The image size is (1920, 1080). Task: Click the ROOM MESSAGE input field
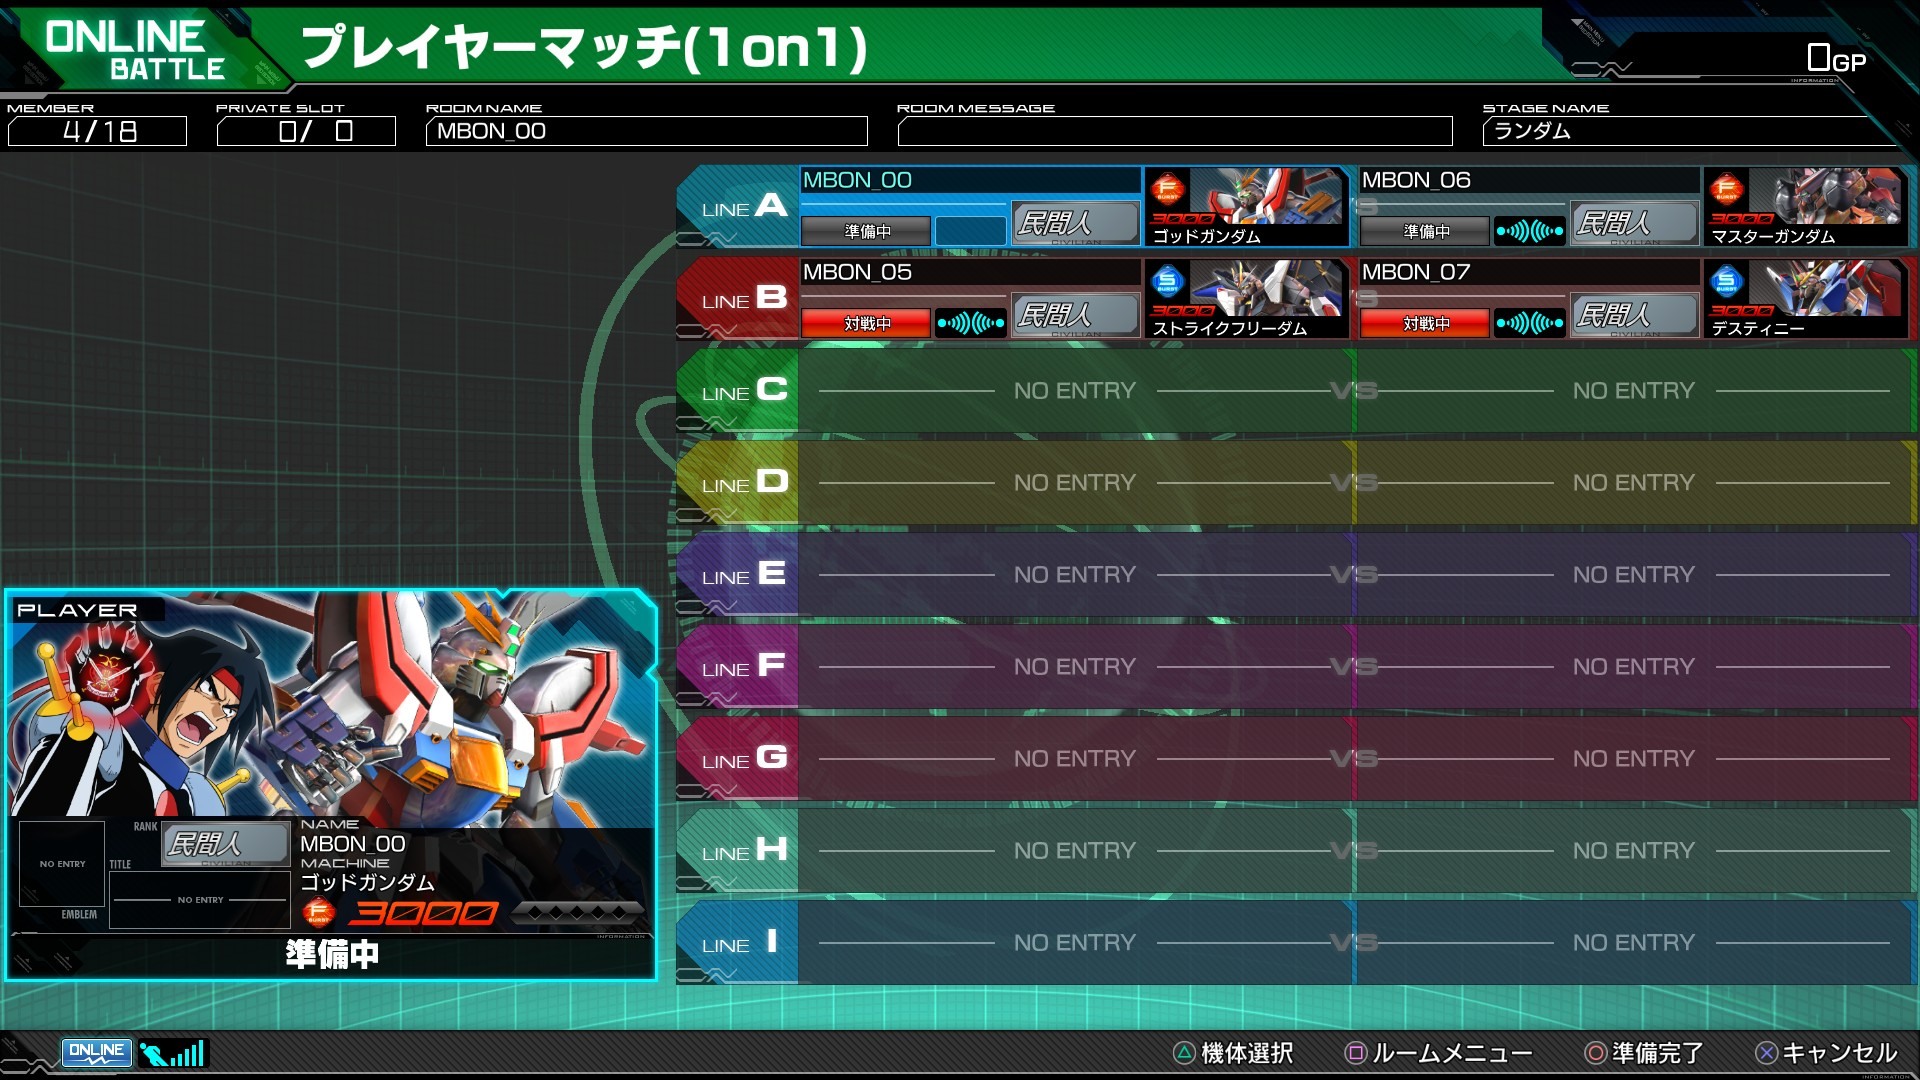tap(1174, 131)
